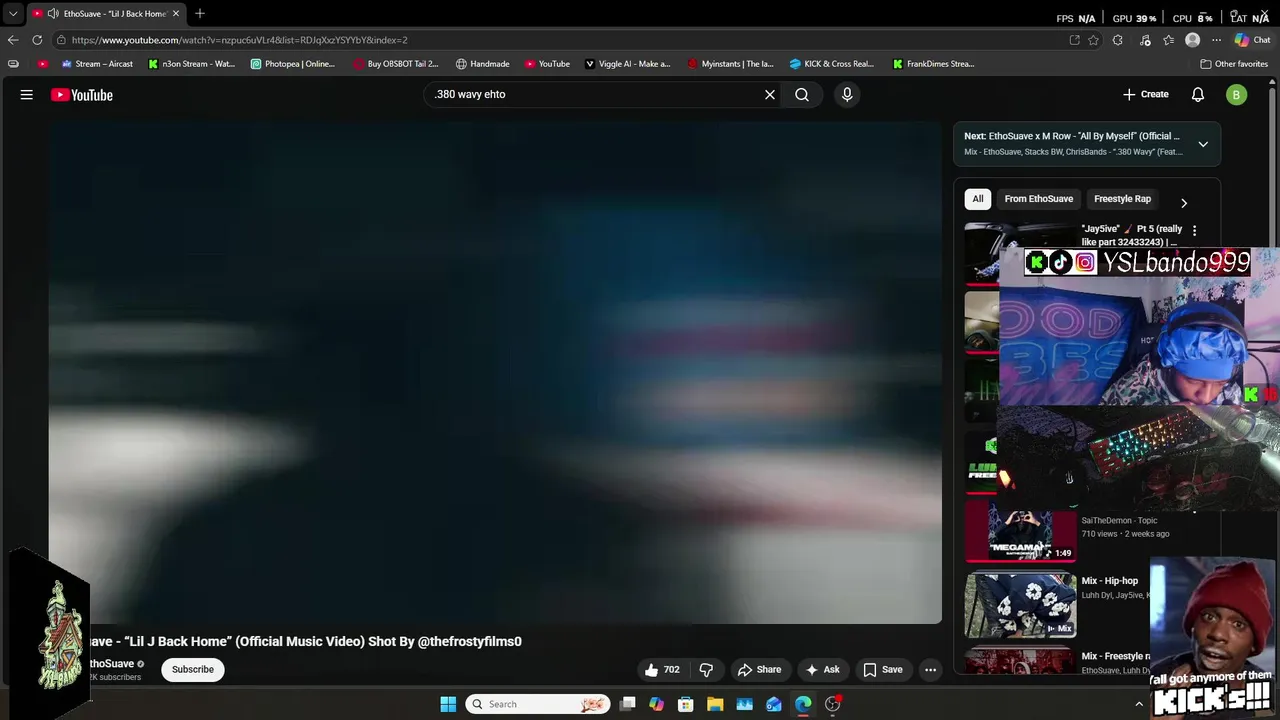
Task: Click in the YouTube search field
Action: tap(595, 94)
